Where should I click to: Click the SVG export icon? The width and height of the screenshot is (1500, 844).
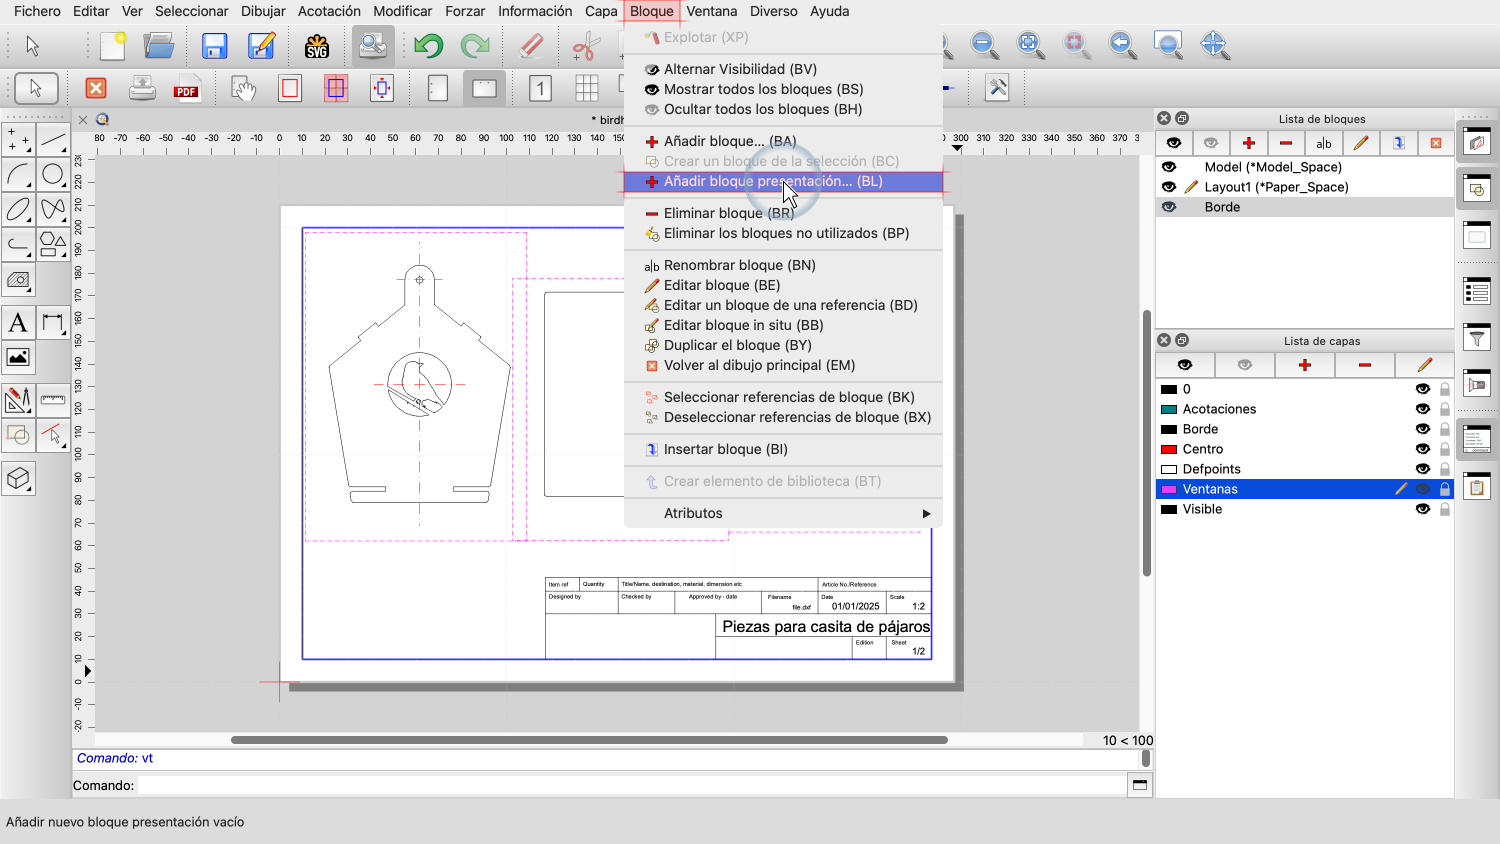[x=316, y=46]
